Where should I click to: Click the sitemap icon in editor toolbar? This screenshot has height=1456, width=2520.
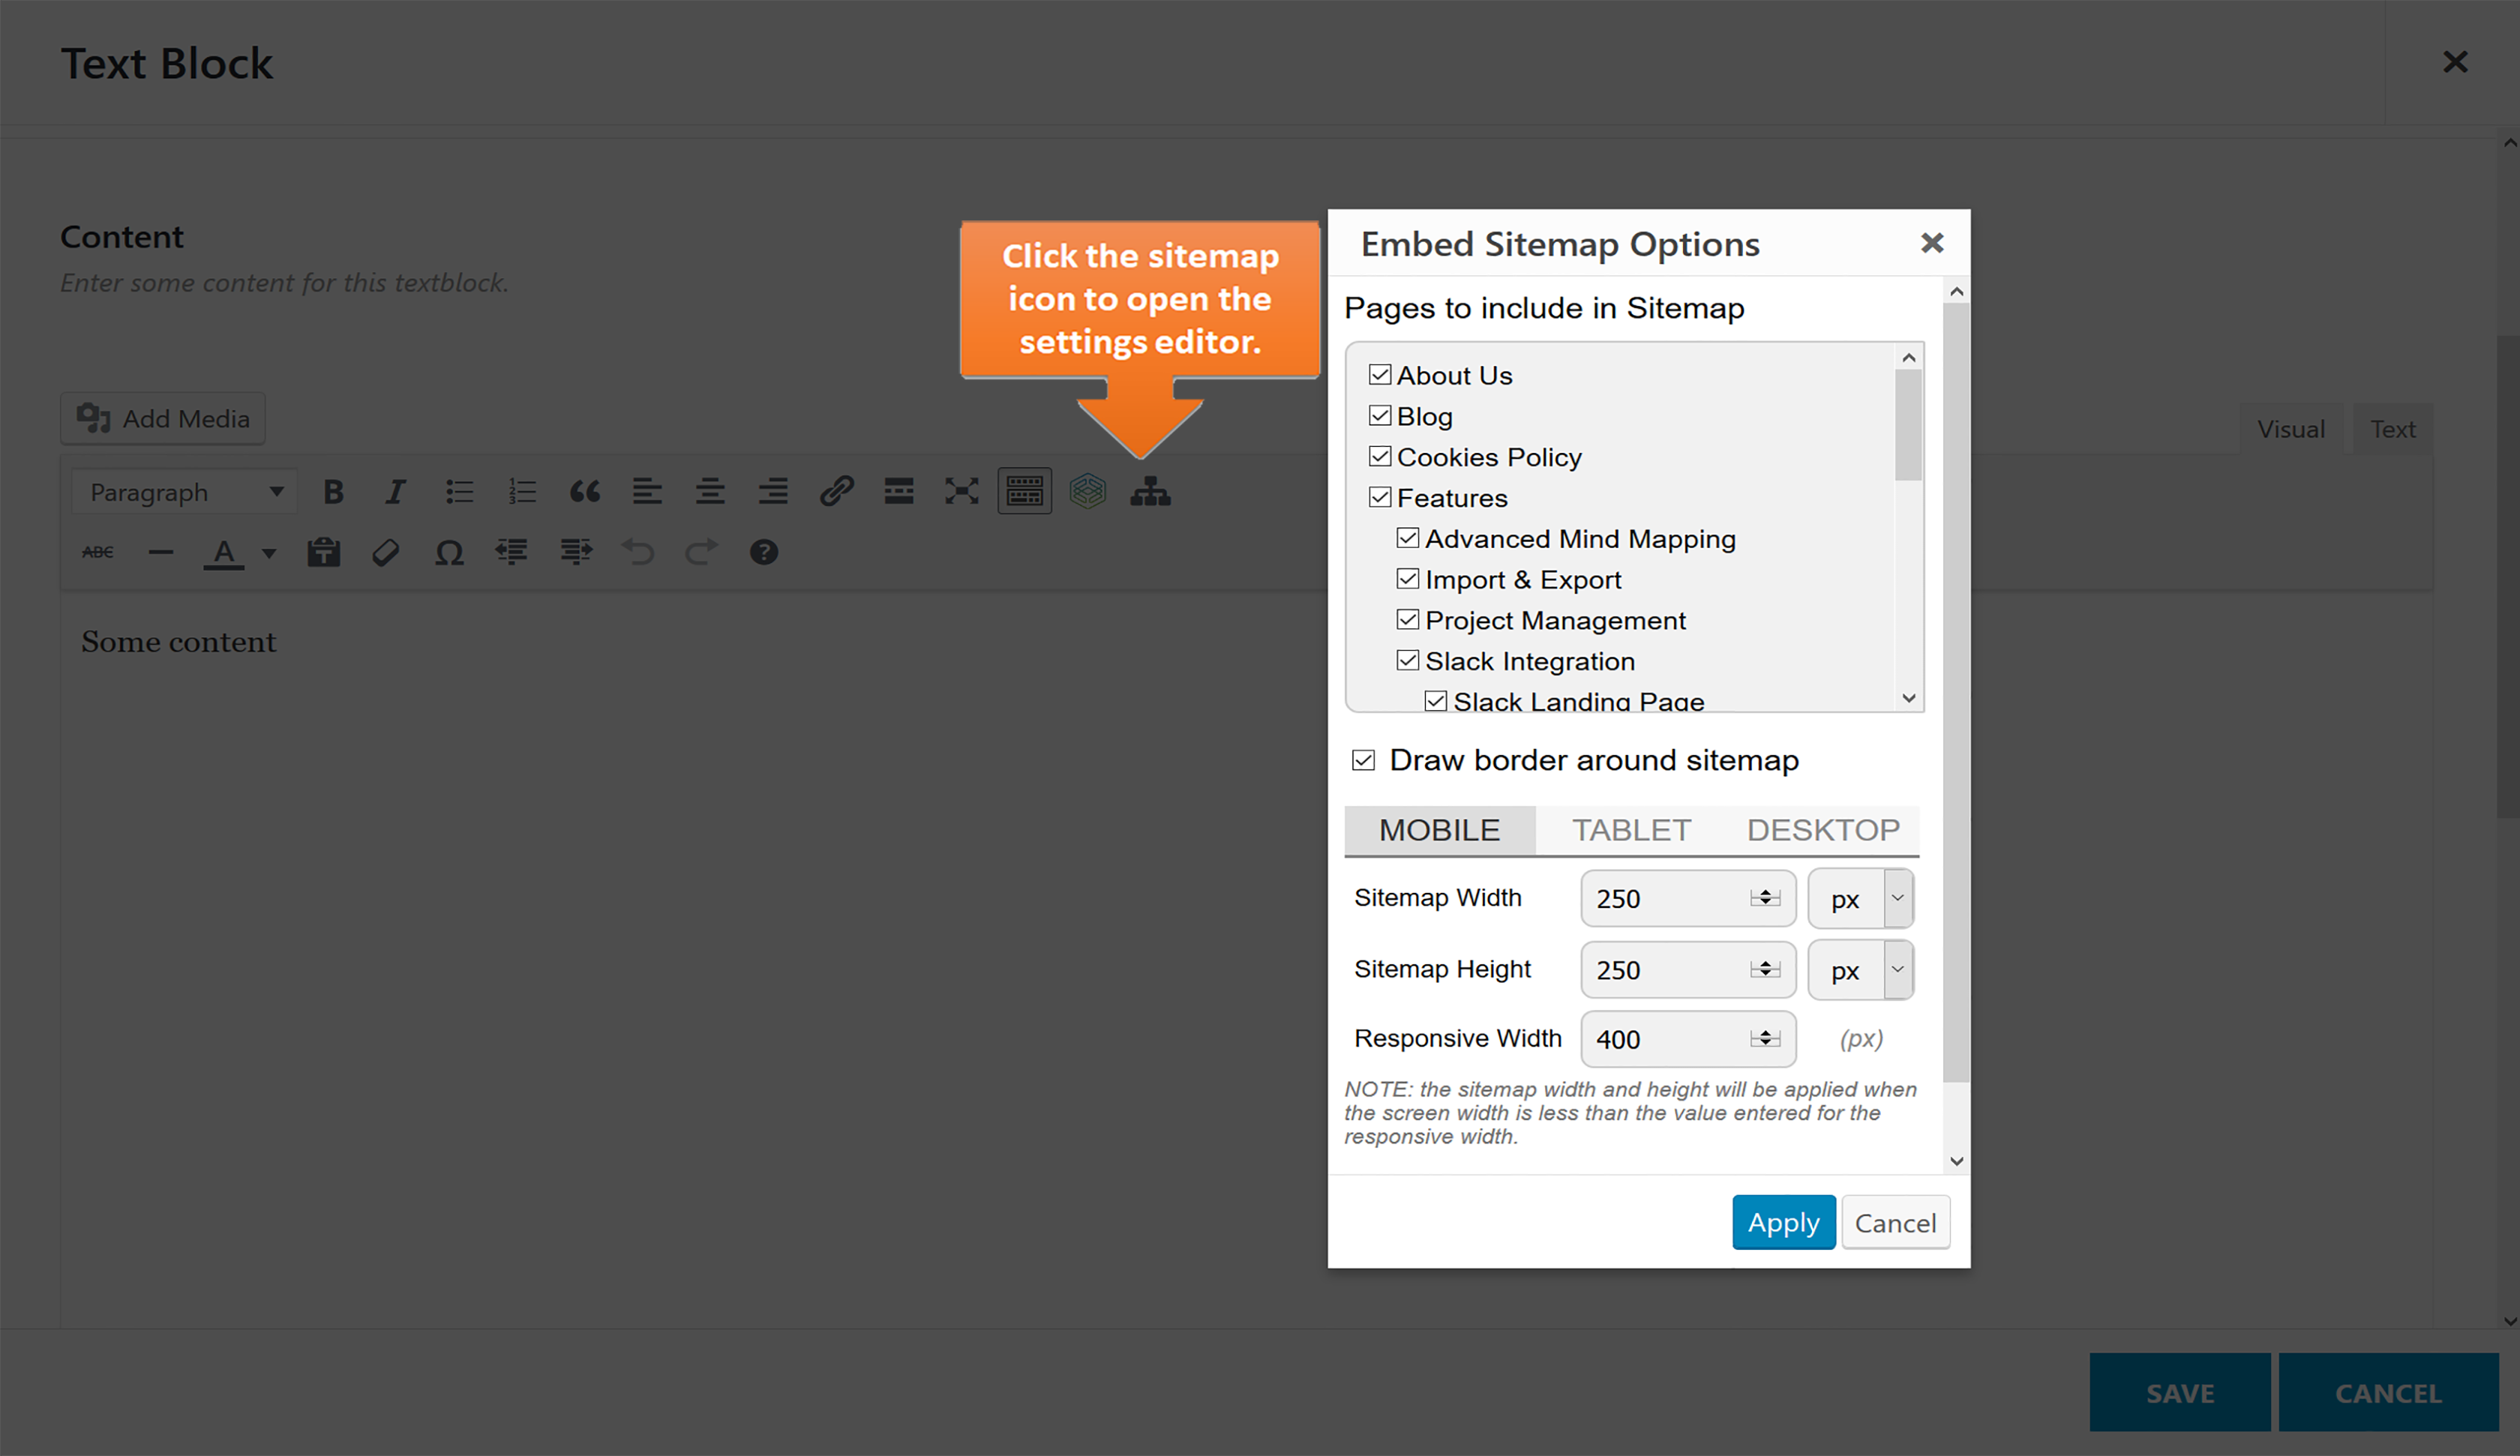point(1150,492)
